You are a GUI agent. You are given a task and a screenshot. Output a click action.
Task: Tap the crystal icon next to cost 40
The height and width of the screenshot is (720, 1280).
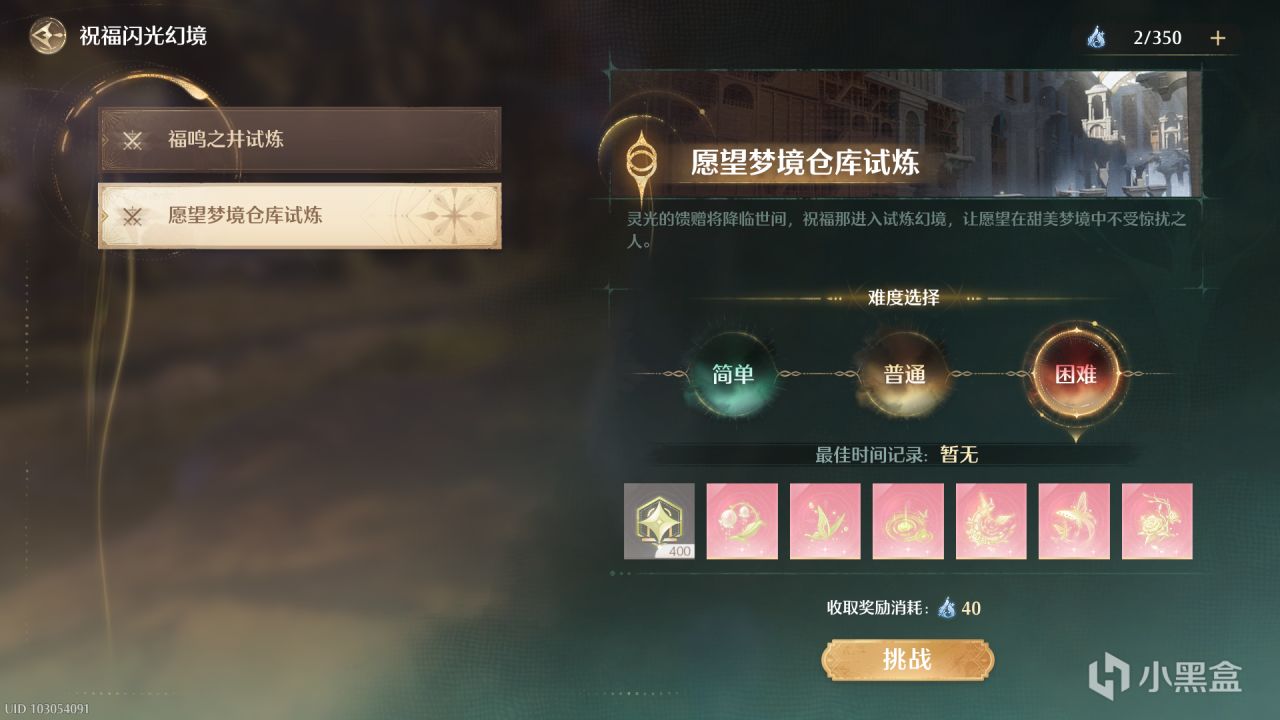pyautogui.click(x=946, y=607)
